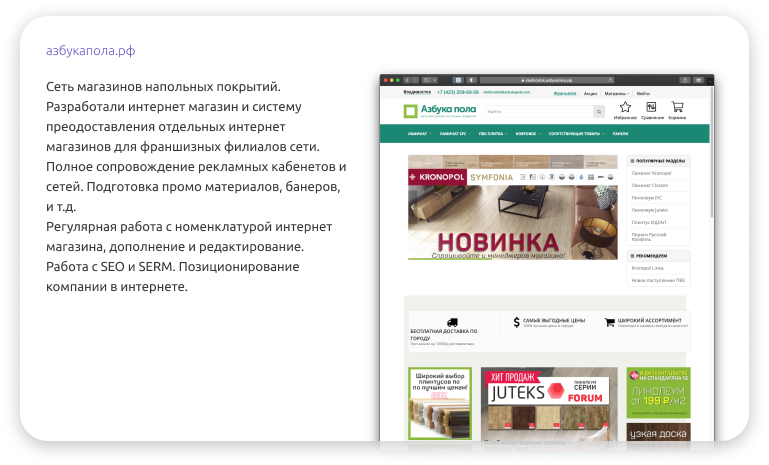Click the Safari share button

pos(685,80)
